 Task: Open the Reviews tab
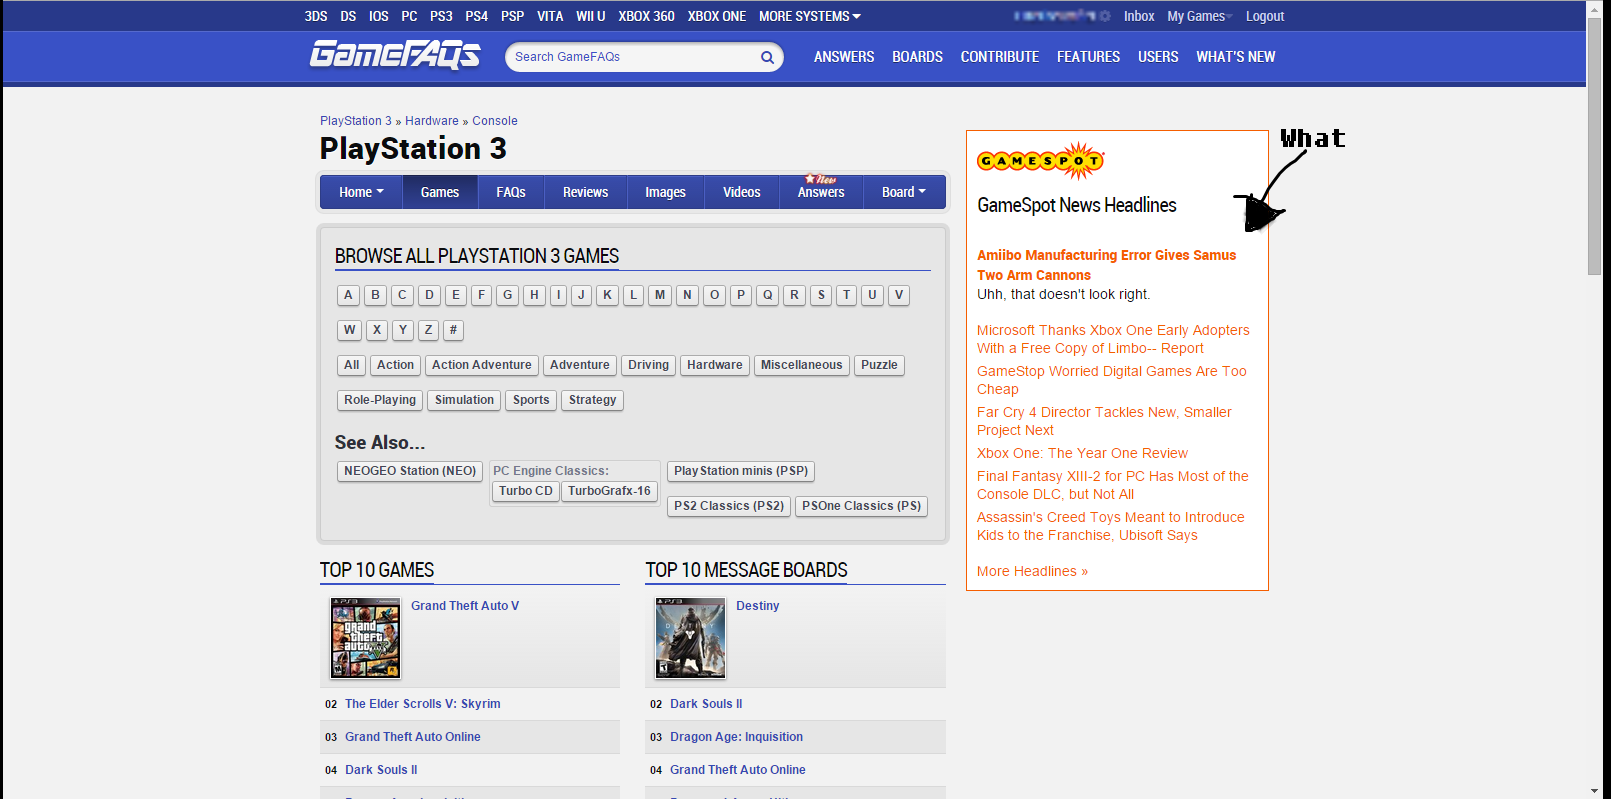pos(585,192)
